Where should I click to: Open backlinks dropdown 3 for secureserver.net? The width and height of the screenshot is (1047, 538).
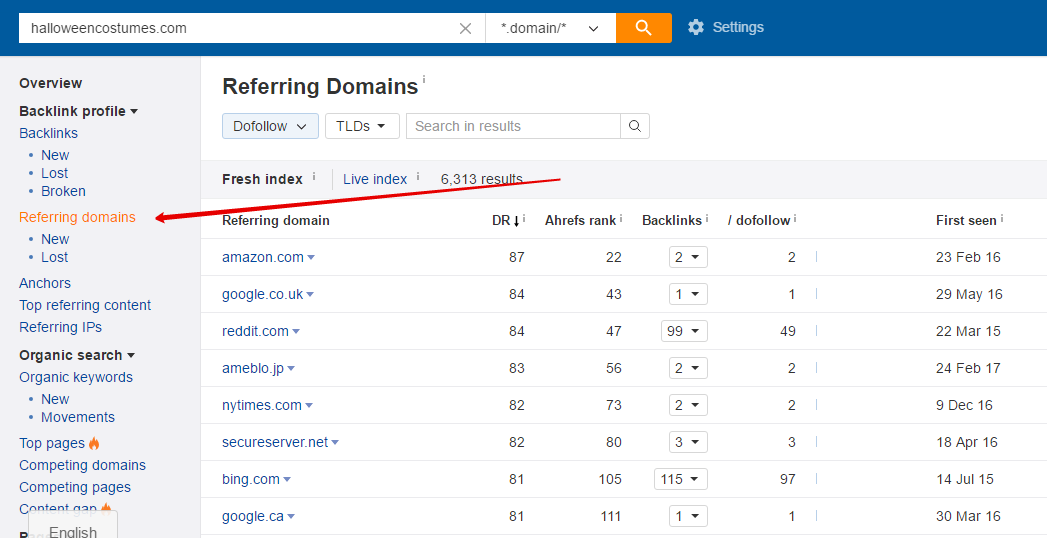point(688,442)
